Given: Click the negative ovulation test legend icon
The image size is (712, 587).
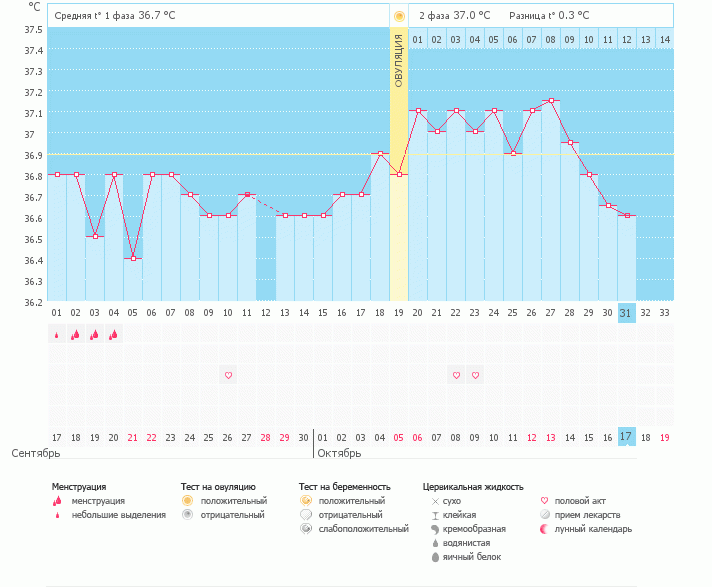Looking at the screenshot, I should [187, 515].
